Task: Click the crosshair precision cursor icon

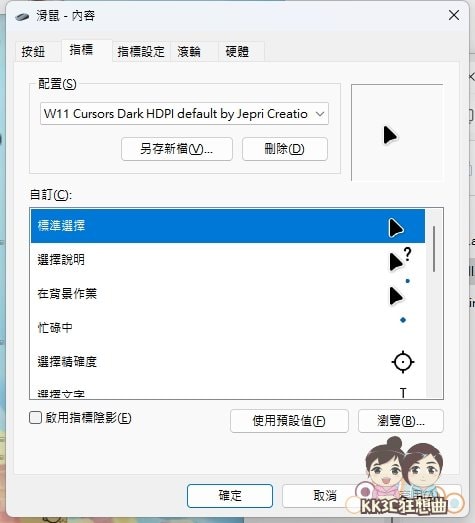Action: [403, 362]
